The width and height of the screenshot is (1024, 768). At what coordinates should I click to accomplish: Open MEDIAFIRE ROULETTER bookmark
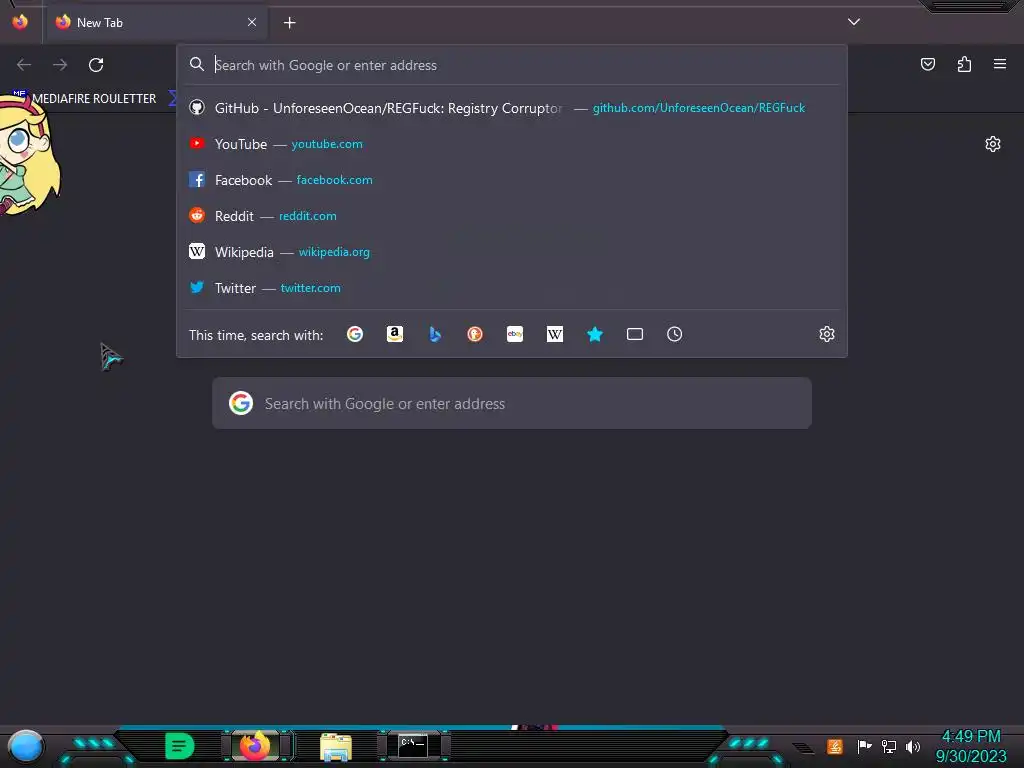coord(85,99)
